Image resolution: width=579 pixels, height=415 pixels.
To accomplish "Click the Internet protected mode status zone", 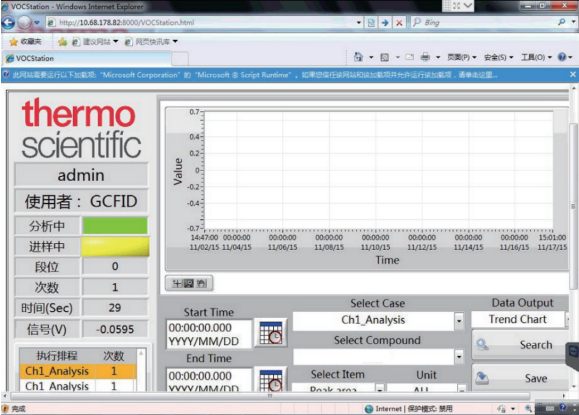I will pyautogui.click(x=408, y=409).
